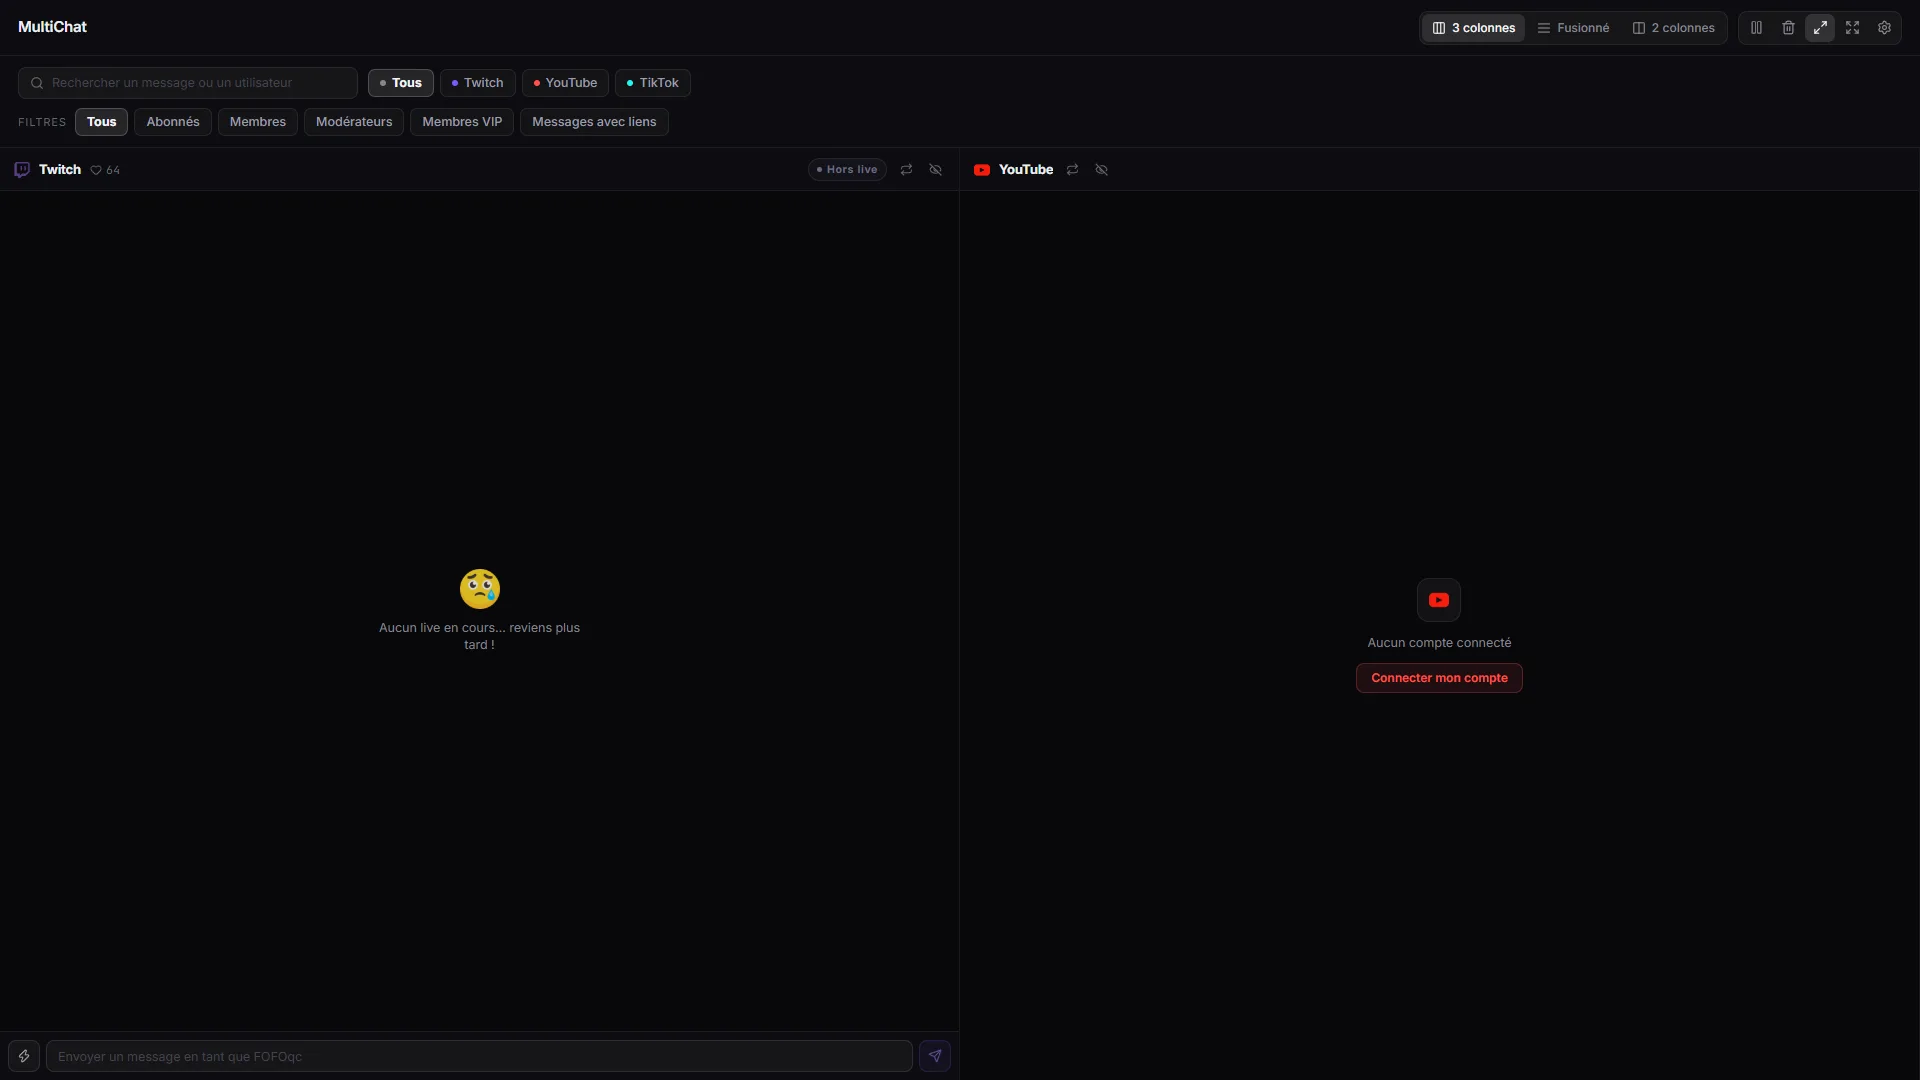Click the large YouTube icon in empty state

[x=1439, y=600]
